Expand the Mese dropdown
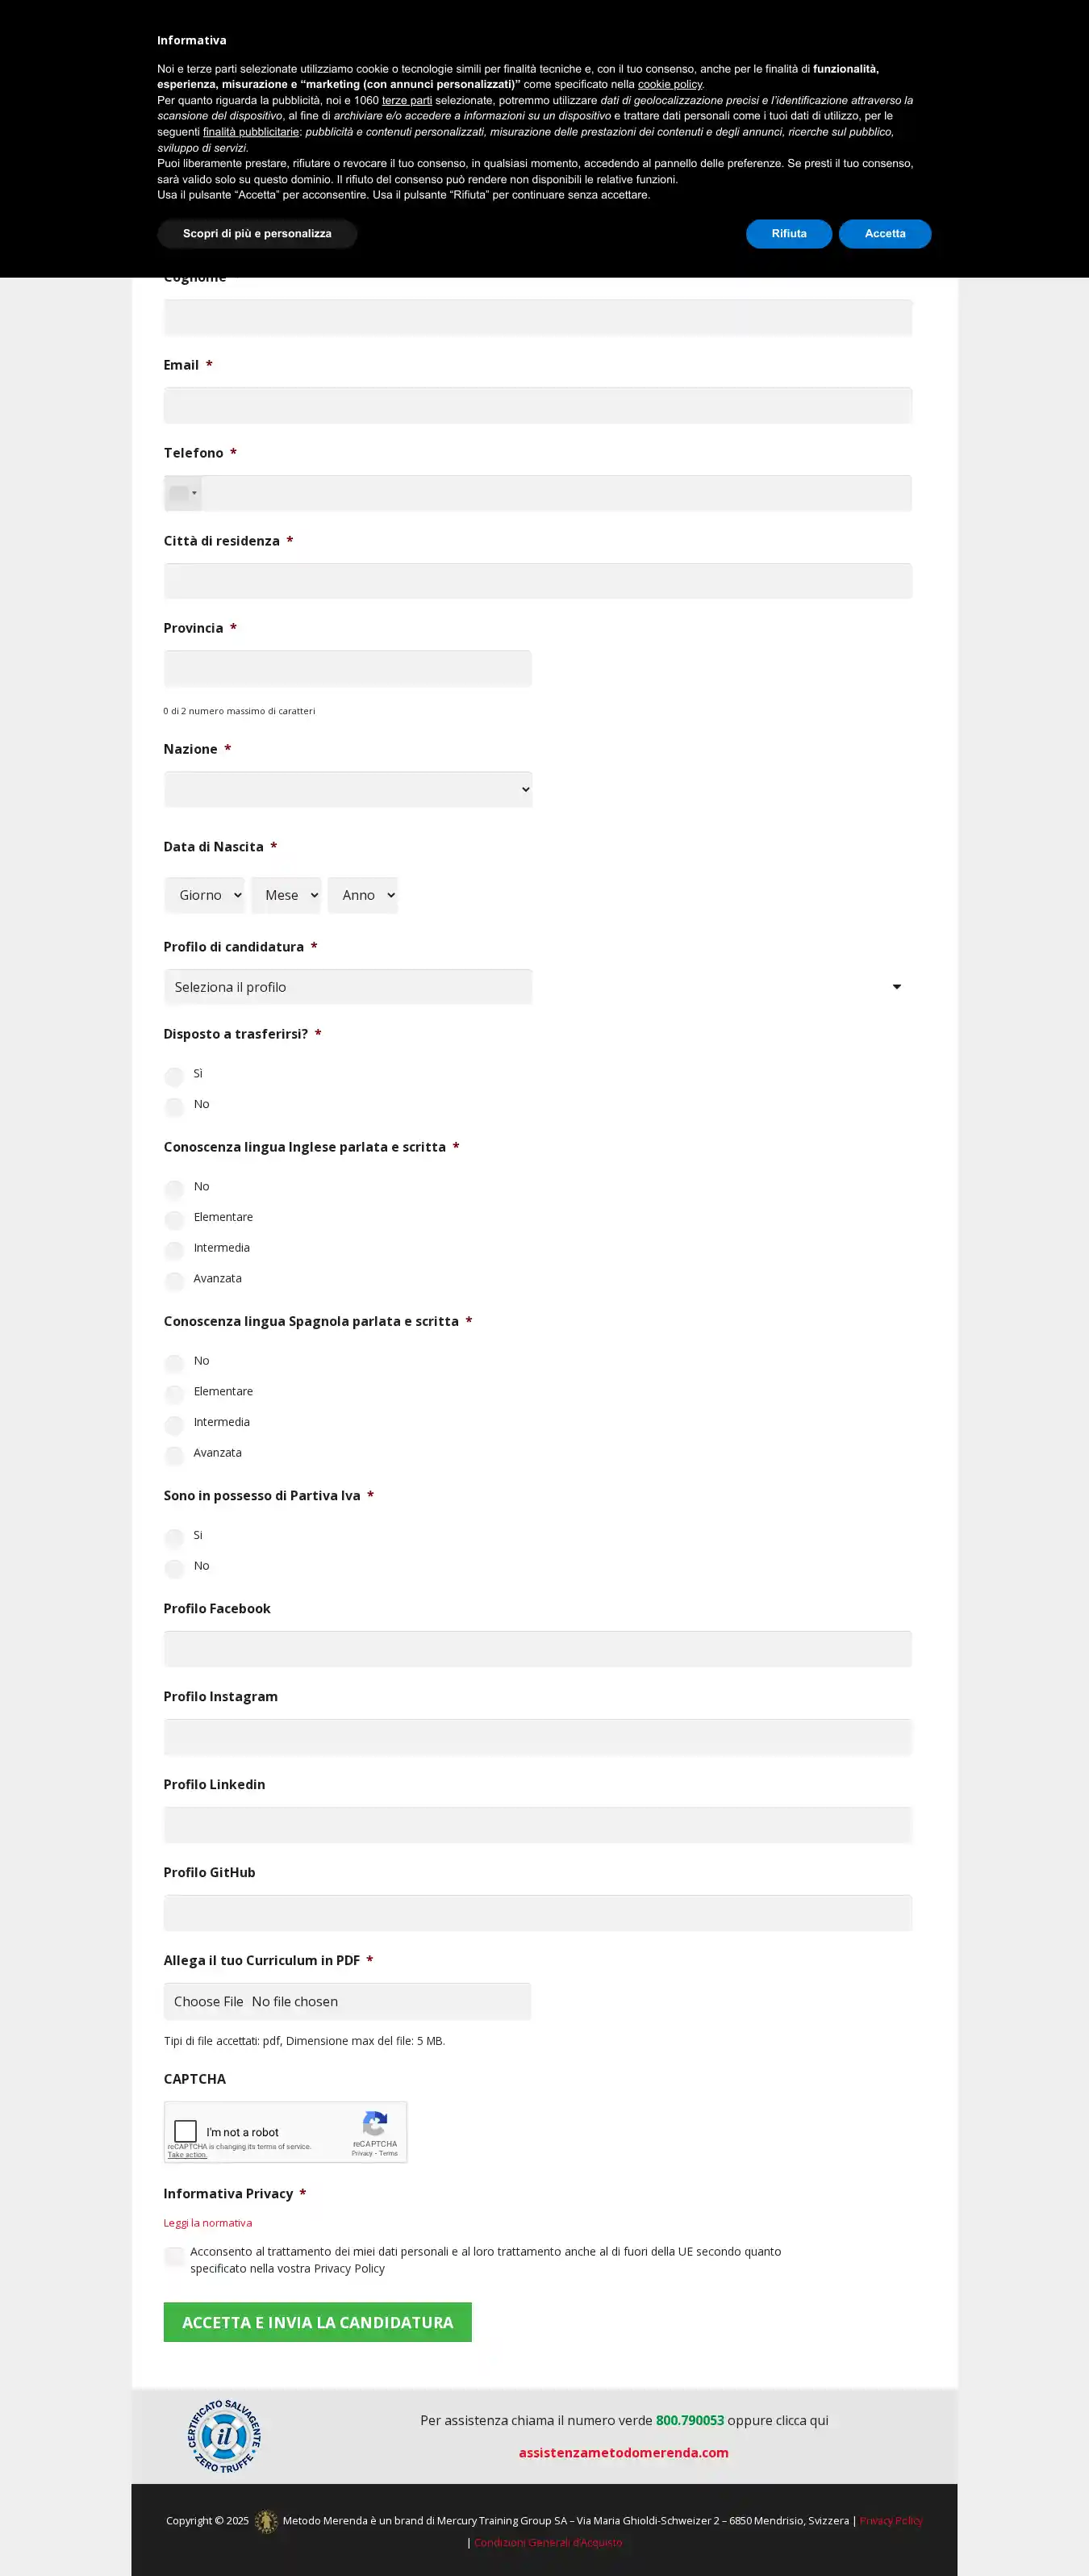Image resolution: width=1089 pixels, height=2576 pixels. pyautogui.click(x=286, y=895)
